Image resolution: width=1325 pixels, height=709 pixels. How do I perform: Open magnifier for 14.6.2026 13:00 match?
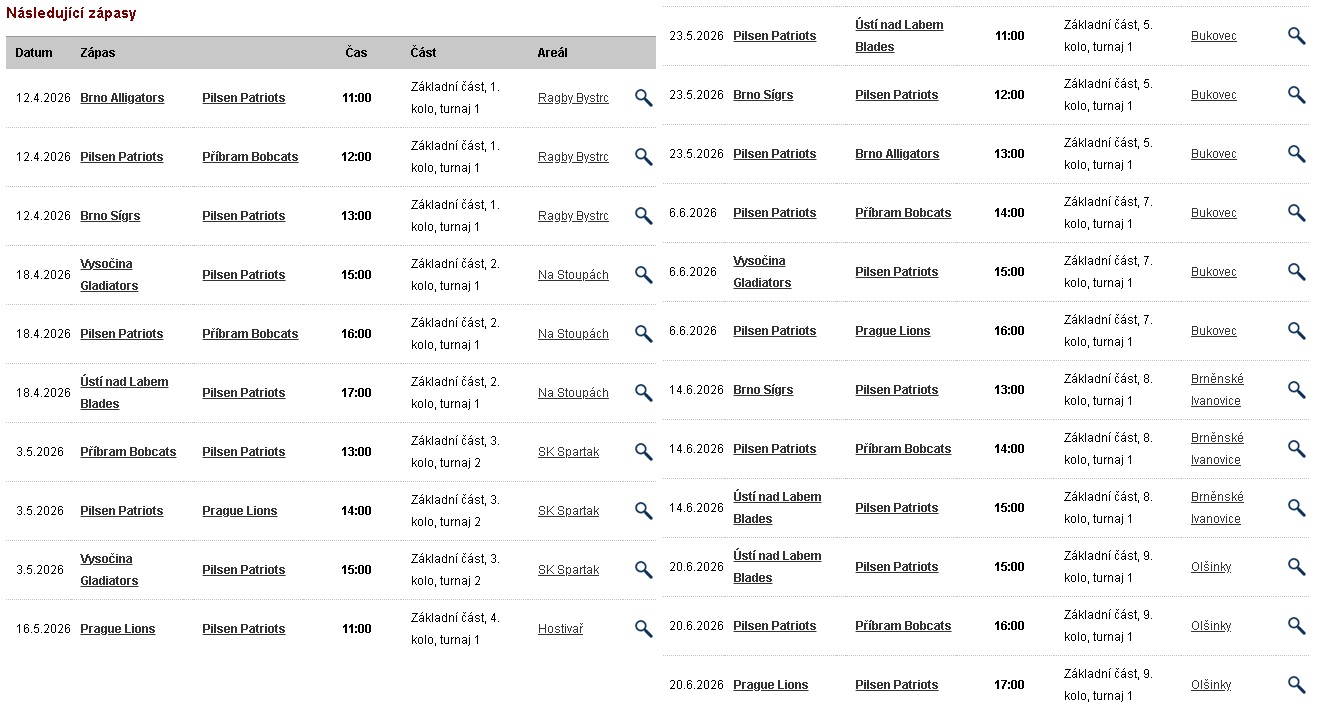click(x=1296, y=390)
